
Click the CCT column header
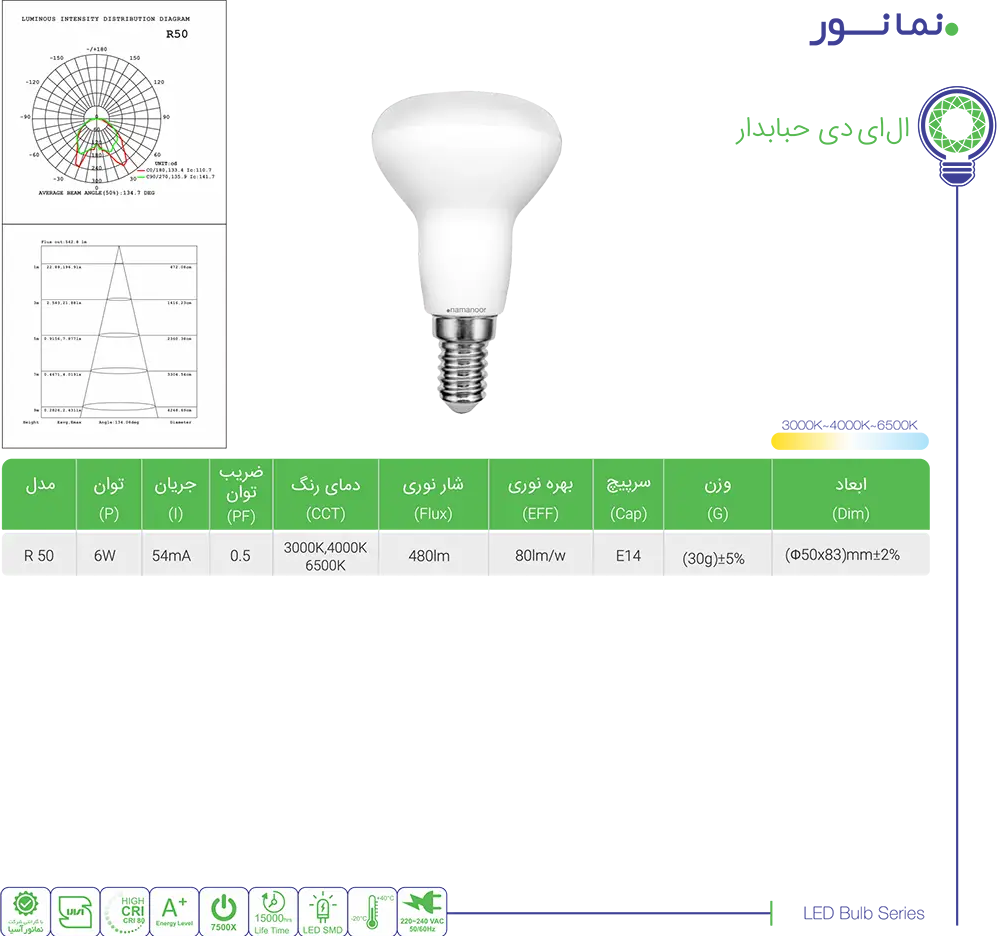coord(325,497)
